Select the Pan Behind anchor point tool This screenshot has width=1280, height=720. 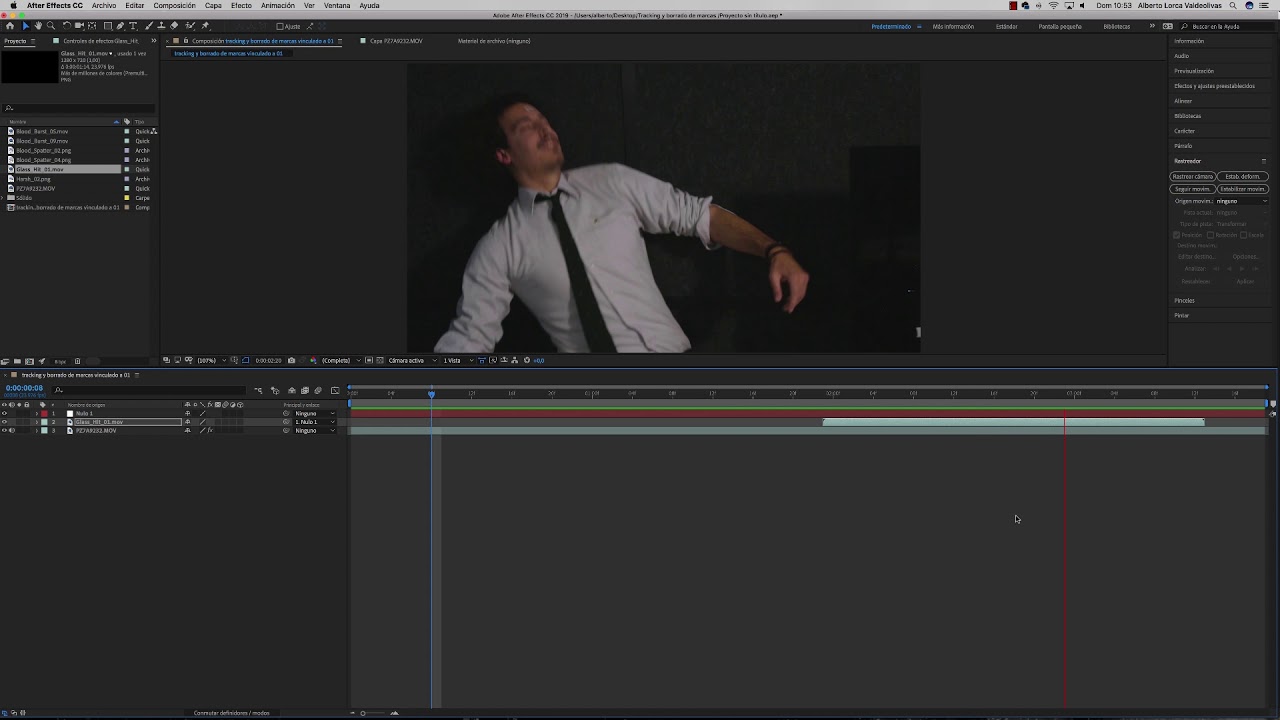tap(92, 26)
